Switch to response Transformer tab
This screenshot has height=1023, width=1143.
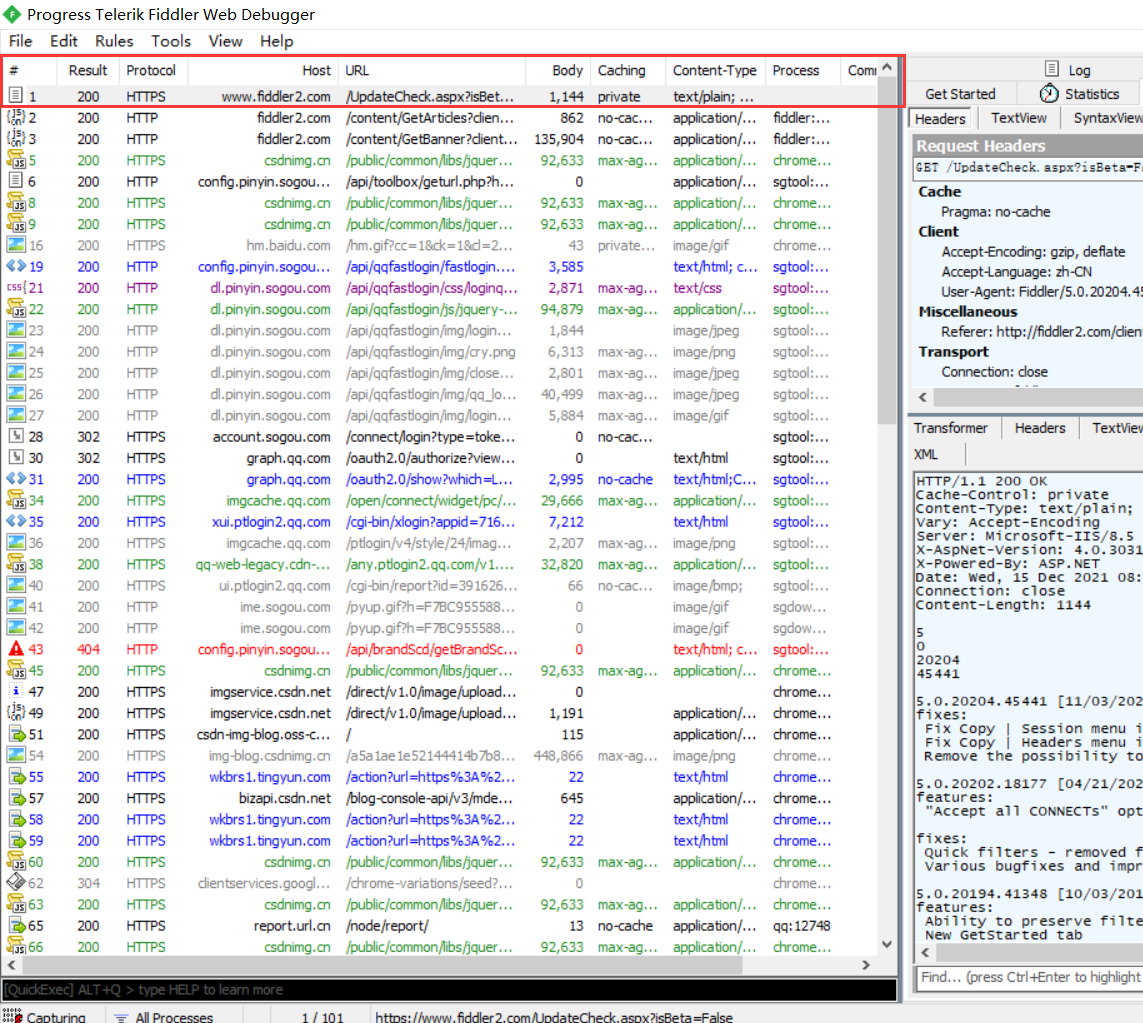951,428
